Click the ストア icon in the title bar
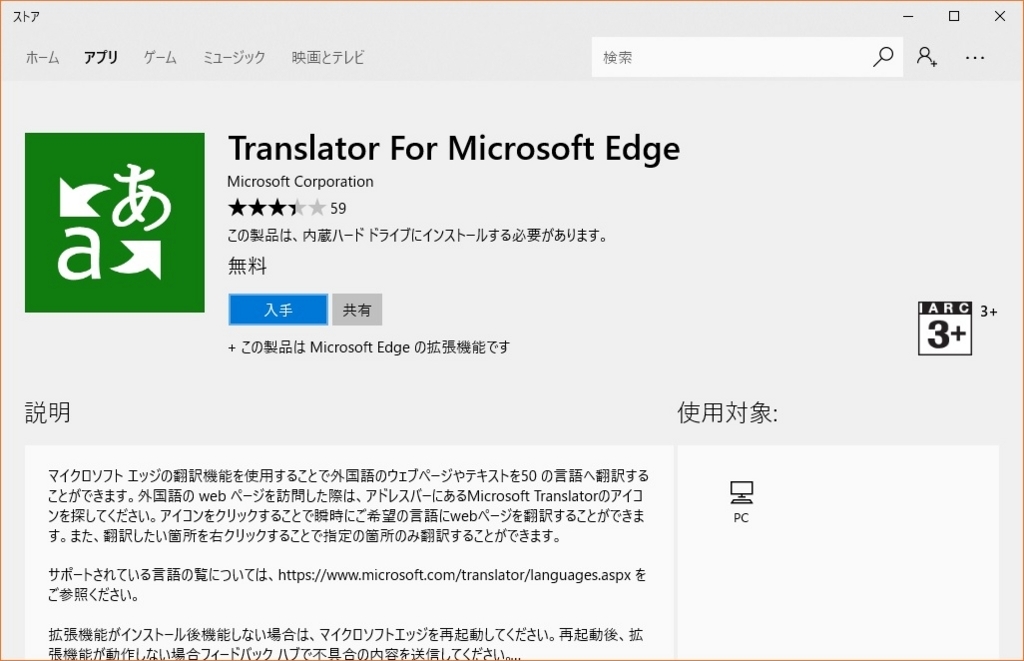The image size is (1024, 661). click(25, 16)
